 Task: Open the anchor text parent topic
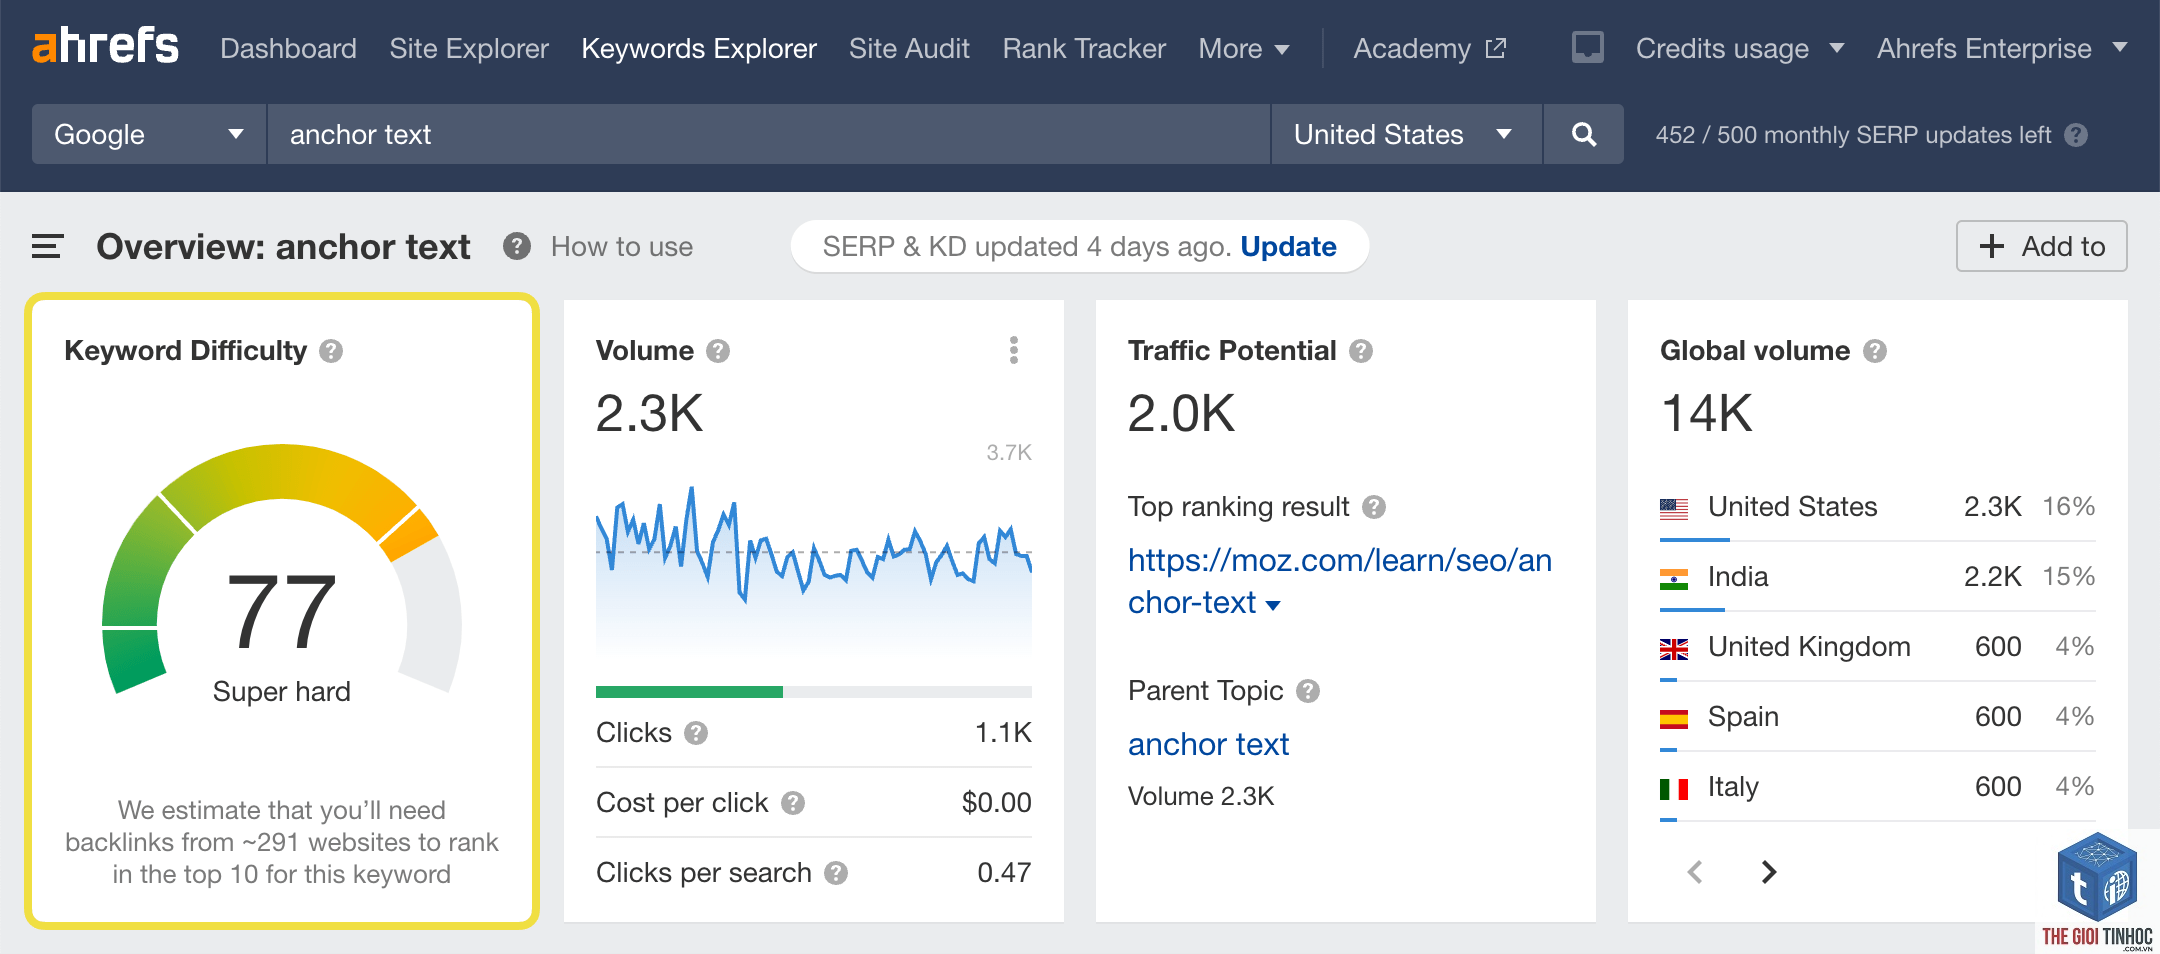1208,744
